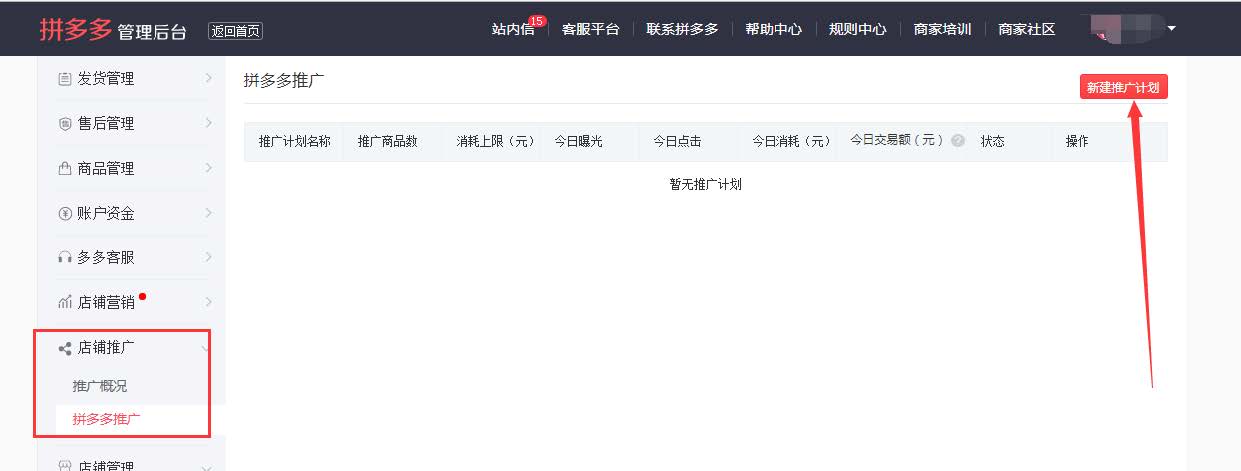The width and height of the screenshot is (1241, 471).
Task: Click the 拼多多推广 page title
Action: click(284, 81)
